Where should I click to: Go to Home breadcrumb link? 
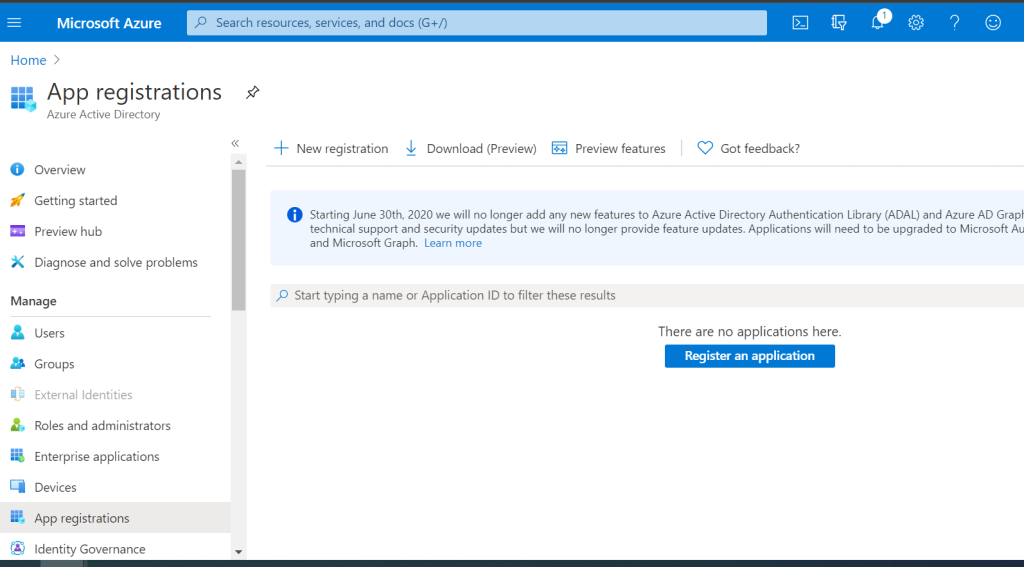pos(28,60)
